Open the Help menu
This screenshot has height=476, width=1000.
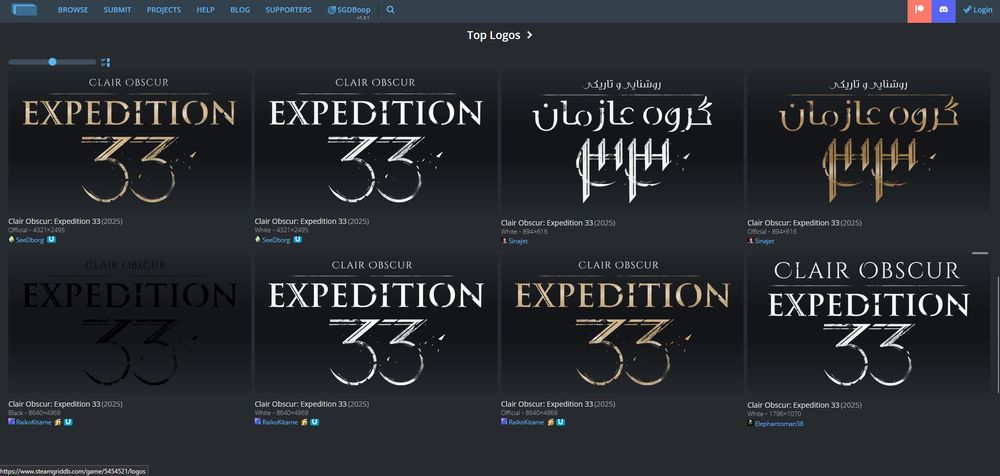(x=205, y=10)
